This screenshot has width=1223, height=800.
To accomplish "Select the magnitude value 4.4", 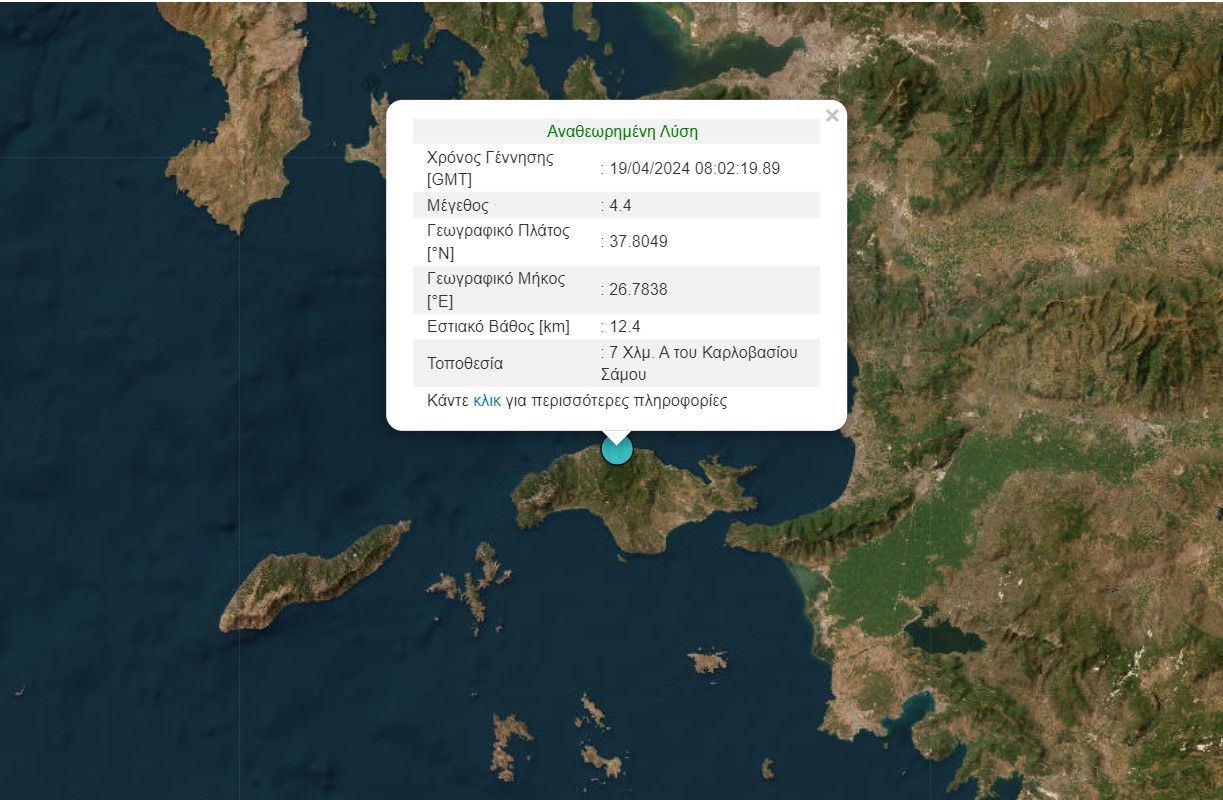I will [621, 206].
